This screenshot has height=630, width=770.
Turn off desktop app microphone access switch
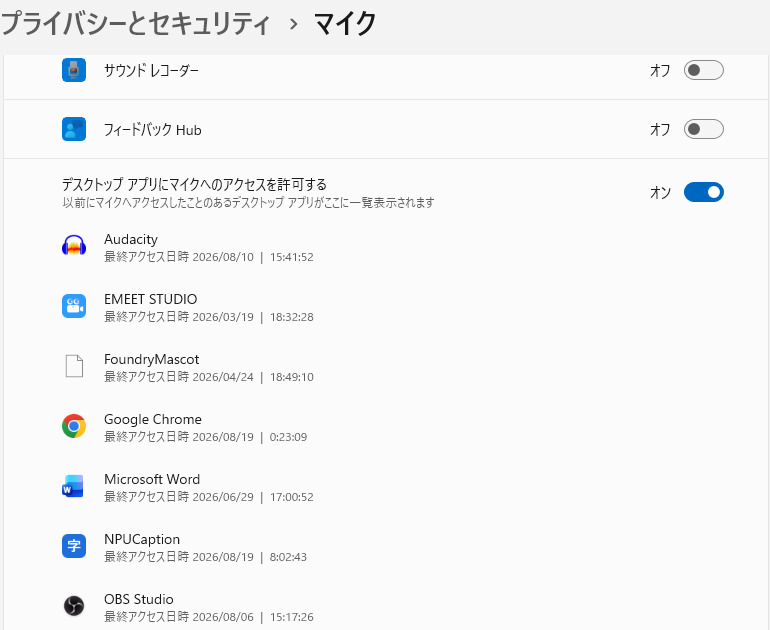tap(703, 192)
